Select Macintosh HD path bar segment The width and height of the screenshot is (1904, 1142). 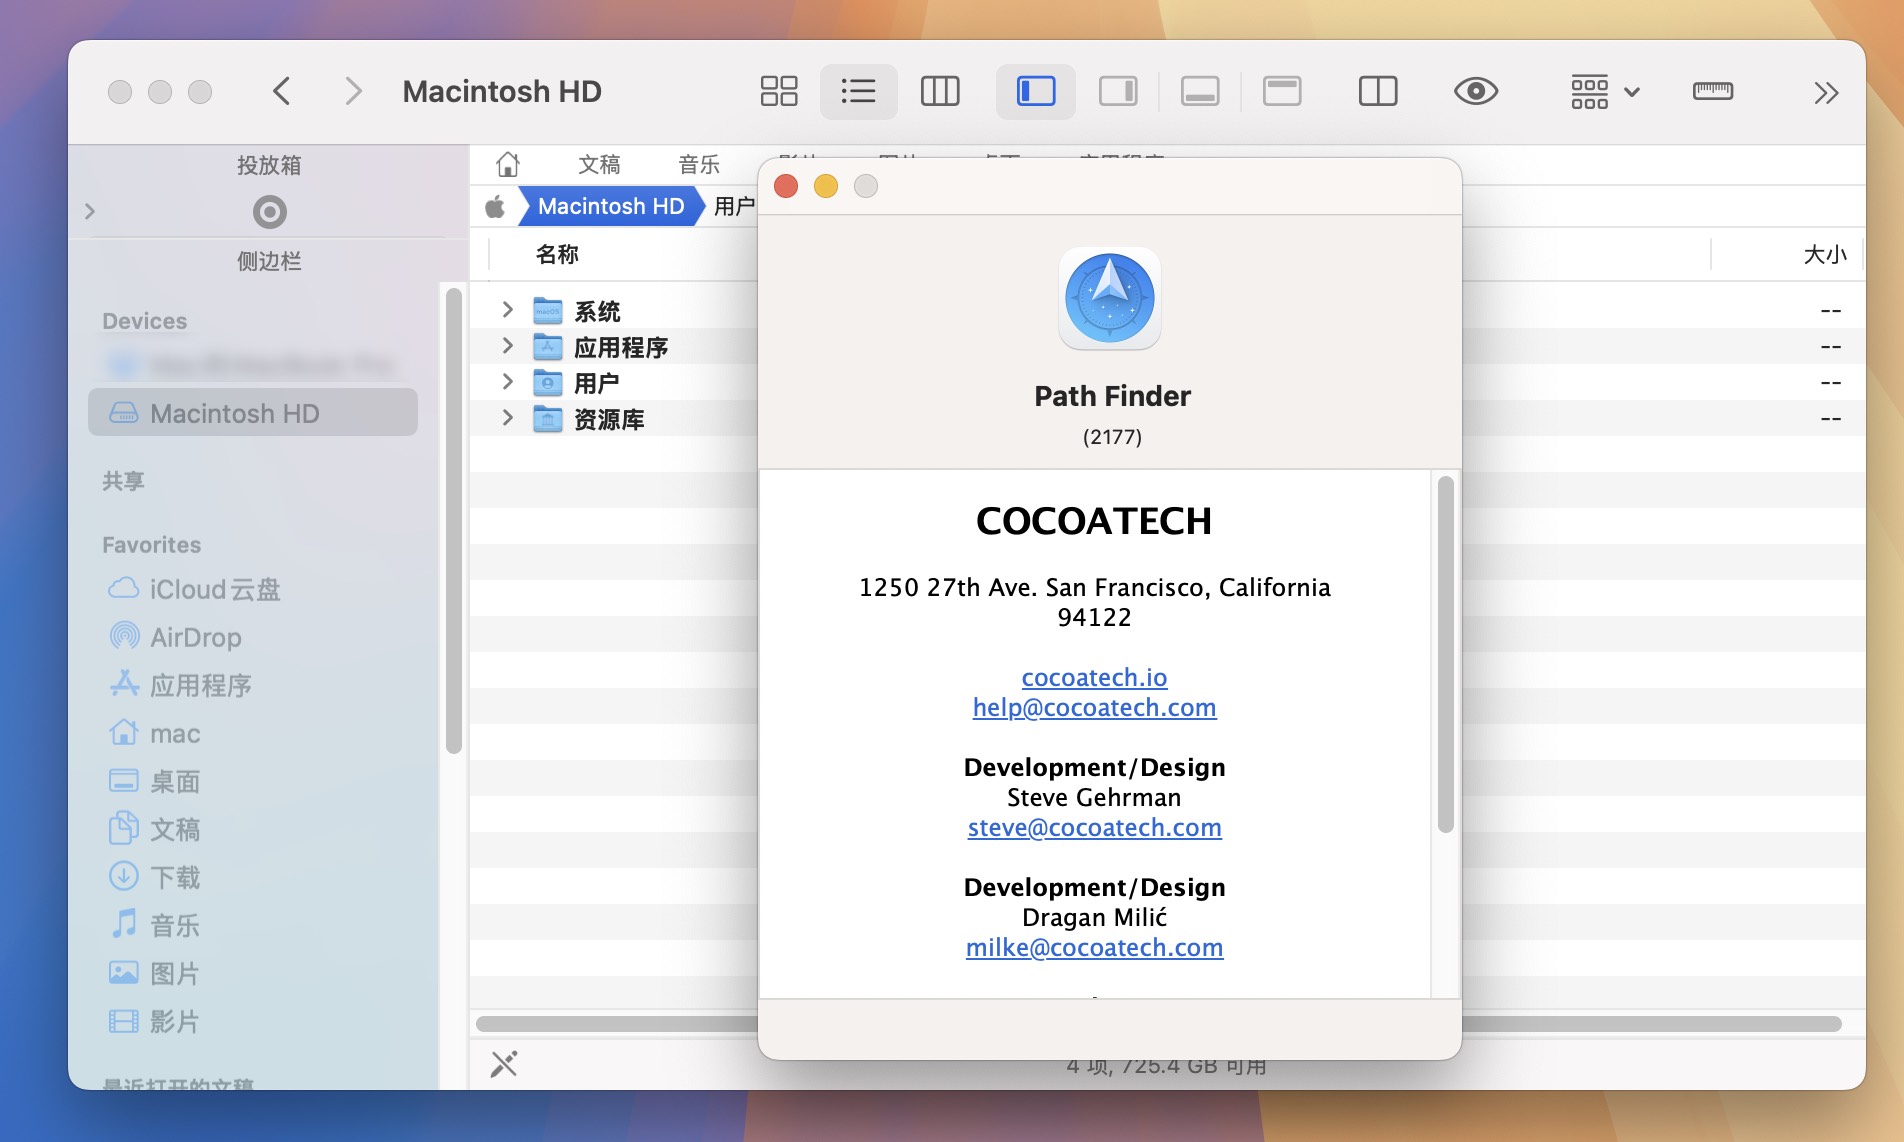[610, 206]
